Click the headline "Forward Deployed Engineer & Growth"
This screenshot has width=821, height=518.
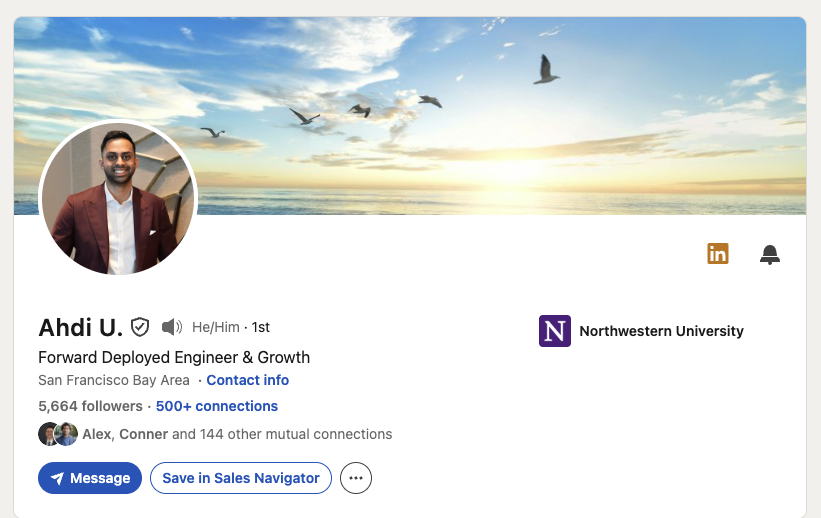pos(174,357)
